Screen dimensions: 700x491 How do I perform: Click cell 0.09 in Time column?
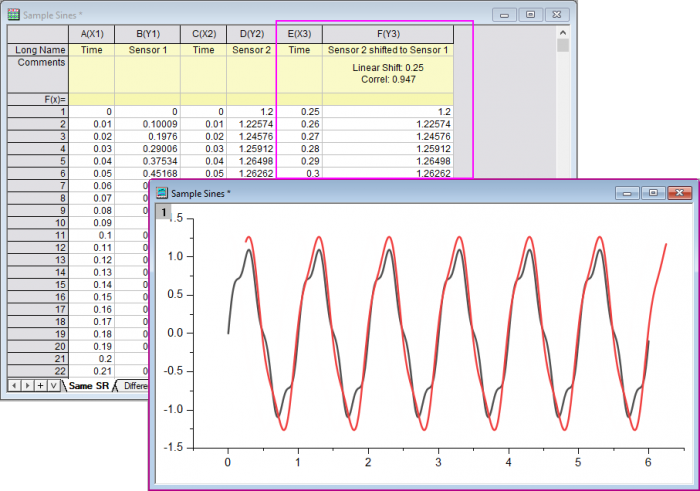tap(92, 223)
